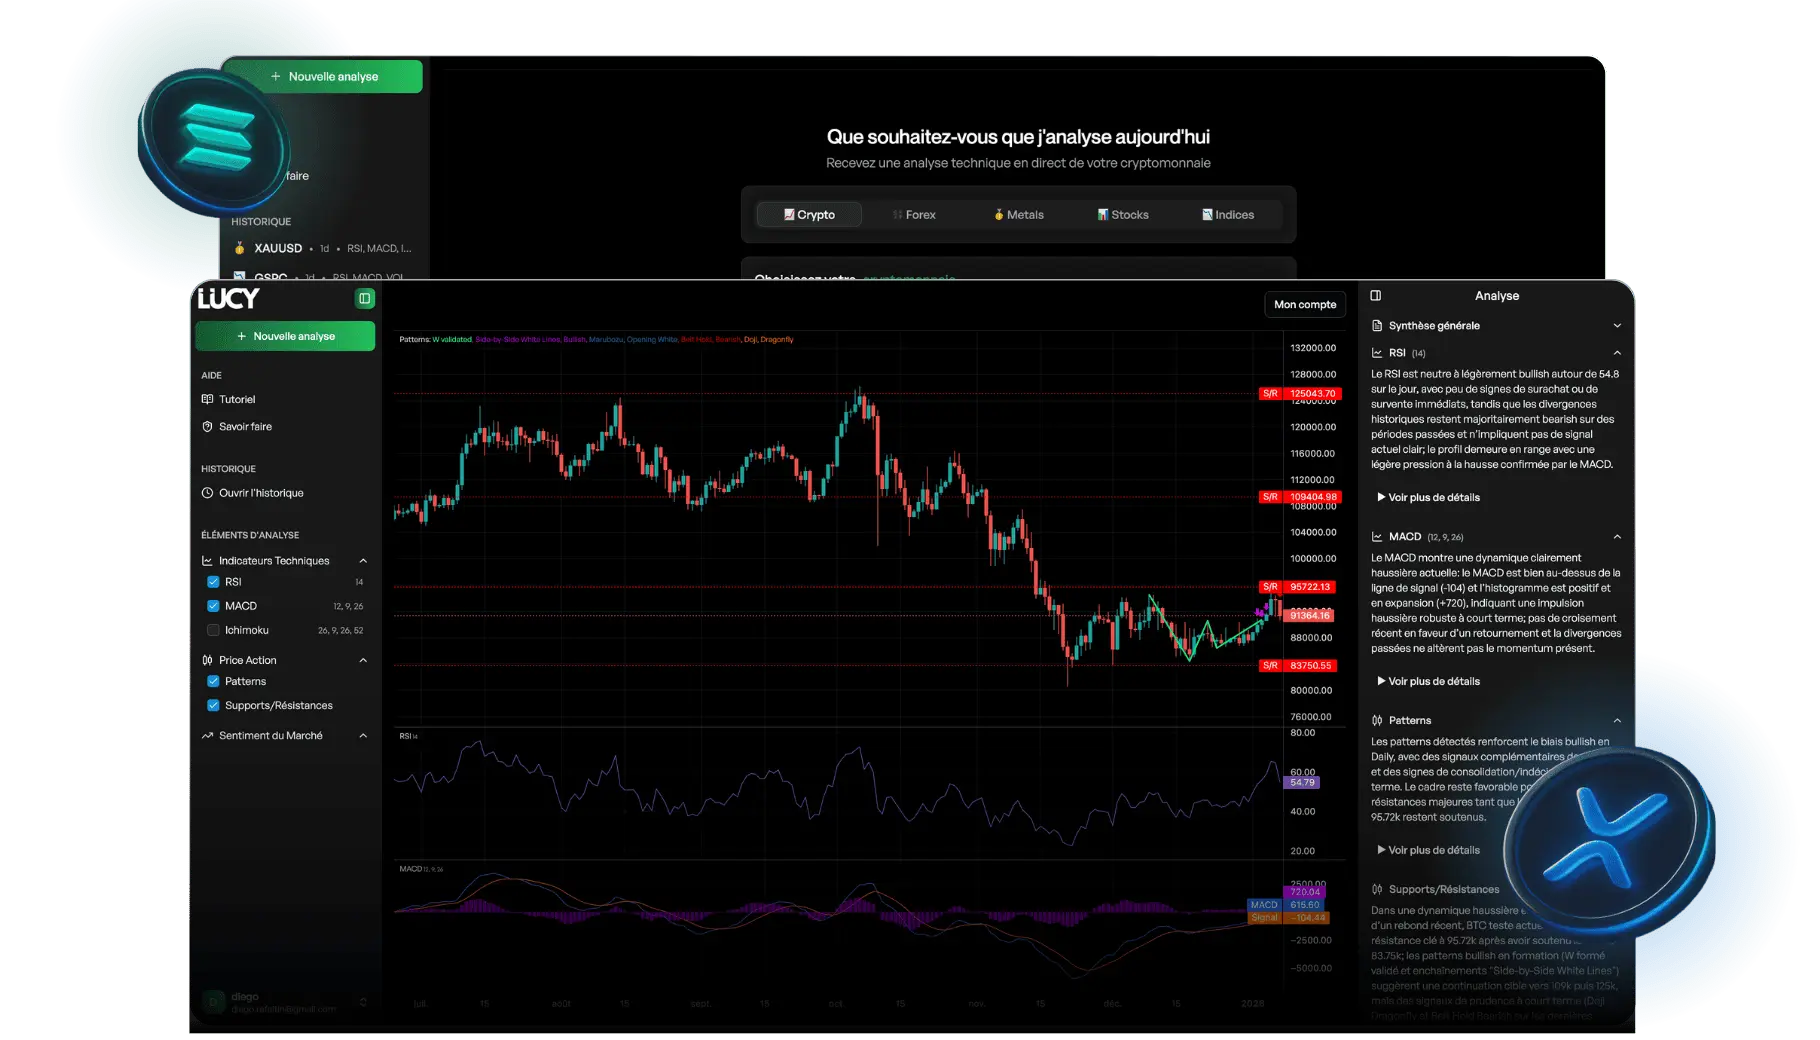Expand the Synthèse générale chevron
The width and height of the screenshot is (1820, 1040).
coord(1617,326)
